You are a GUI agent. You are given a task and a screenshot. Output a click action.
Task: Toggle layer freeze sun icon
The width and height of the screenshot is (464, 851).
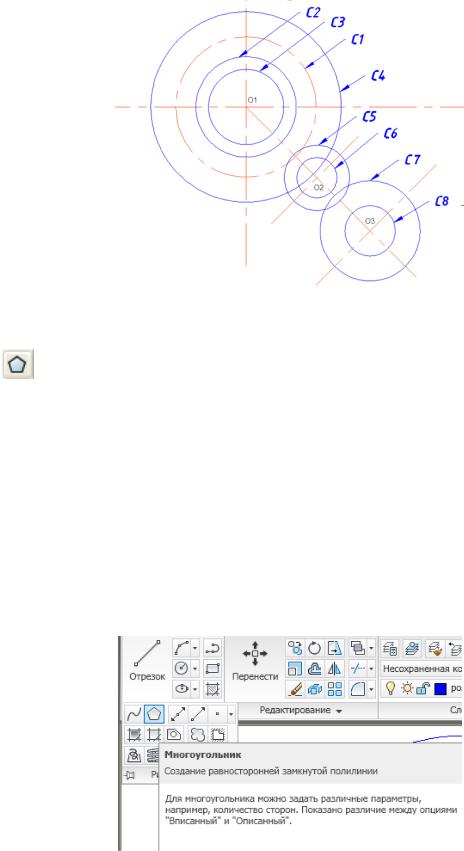406,689
